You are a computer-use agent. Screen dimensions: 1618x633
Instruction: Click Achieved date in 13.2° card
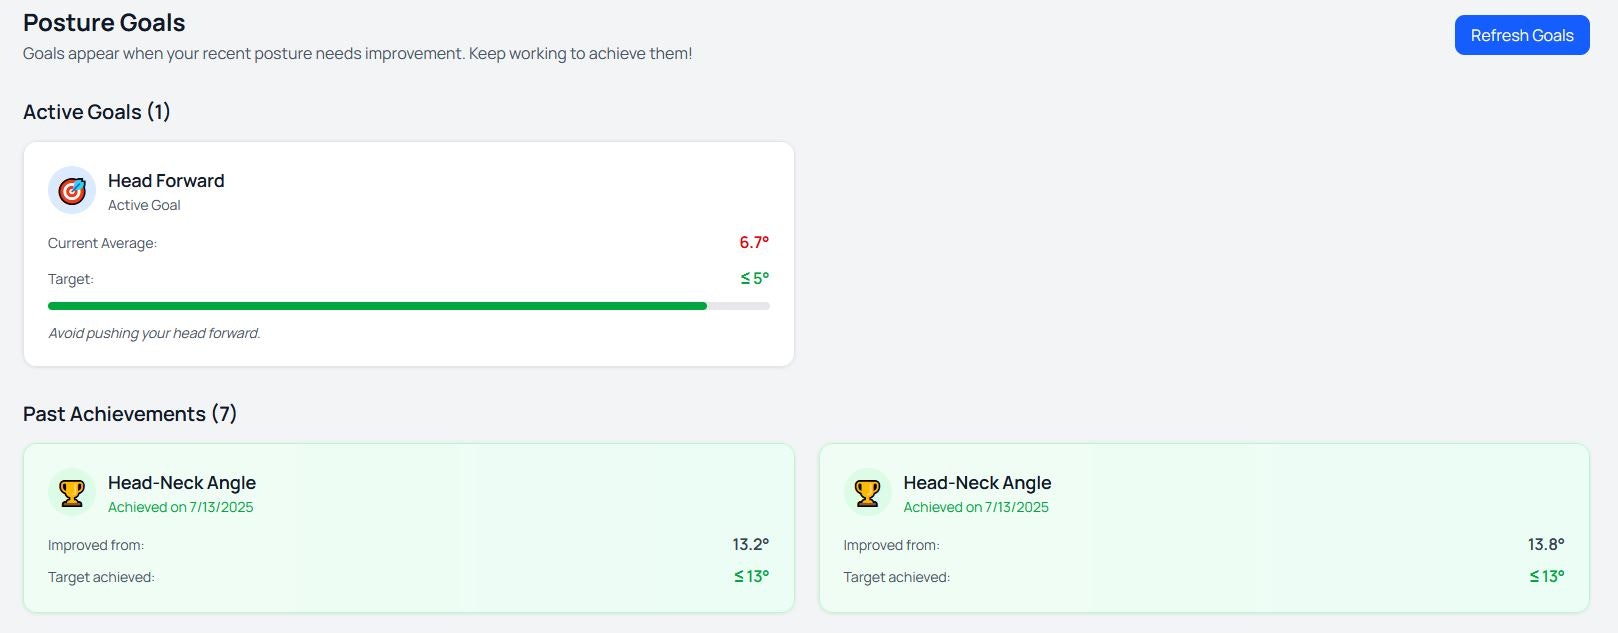click(181, 507)
